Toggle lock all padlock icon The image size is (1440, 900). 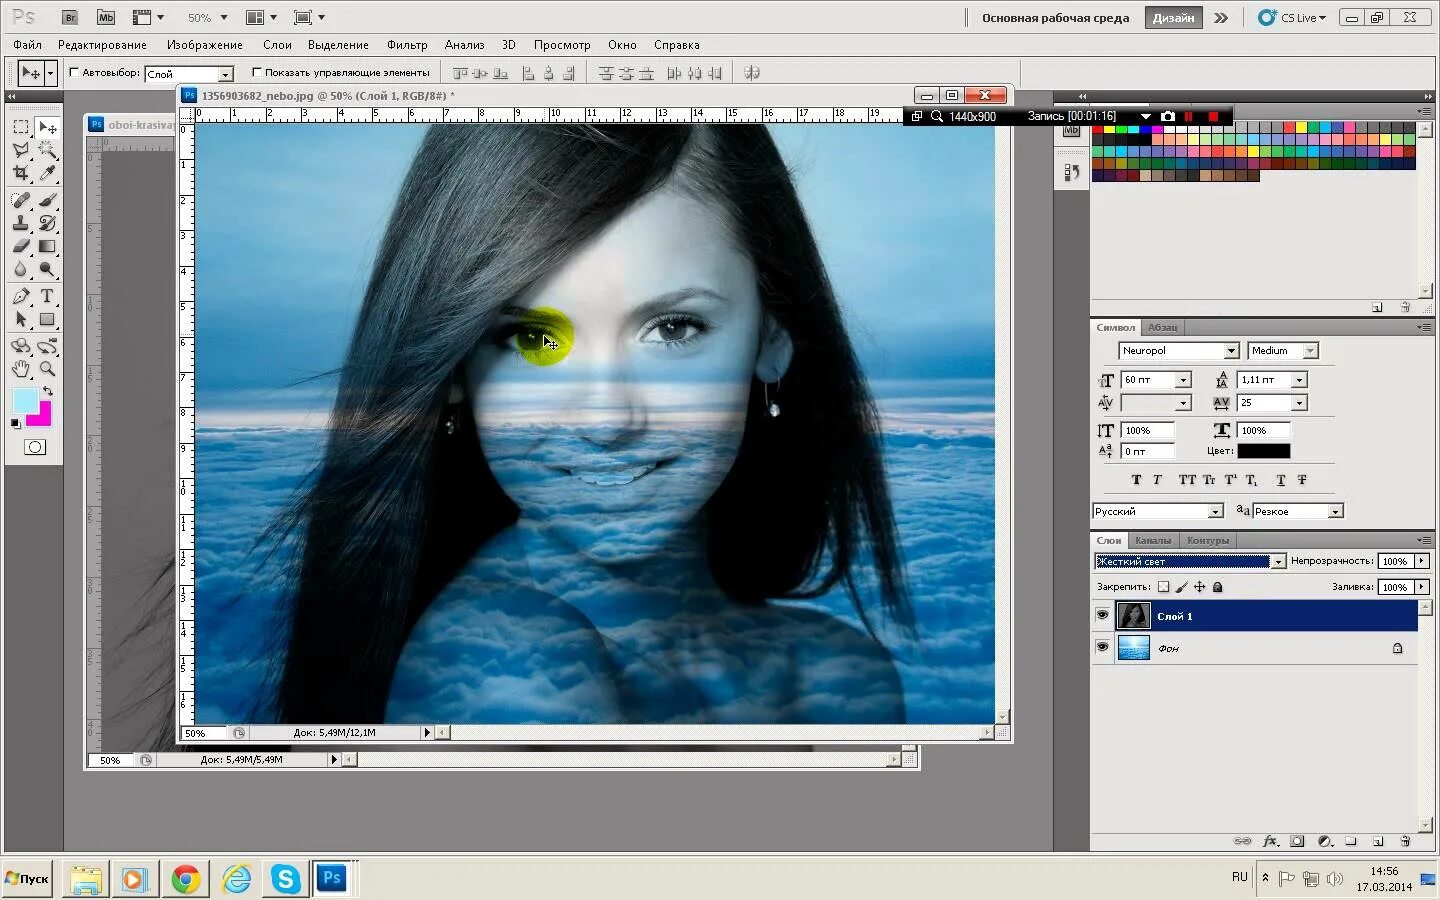click(x=1217, y=587)
